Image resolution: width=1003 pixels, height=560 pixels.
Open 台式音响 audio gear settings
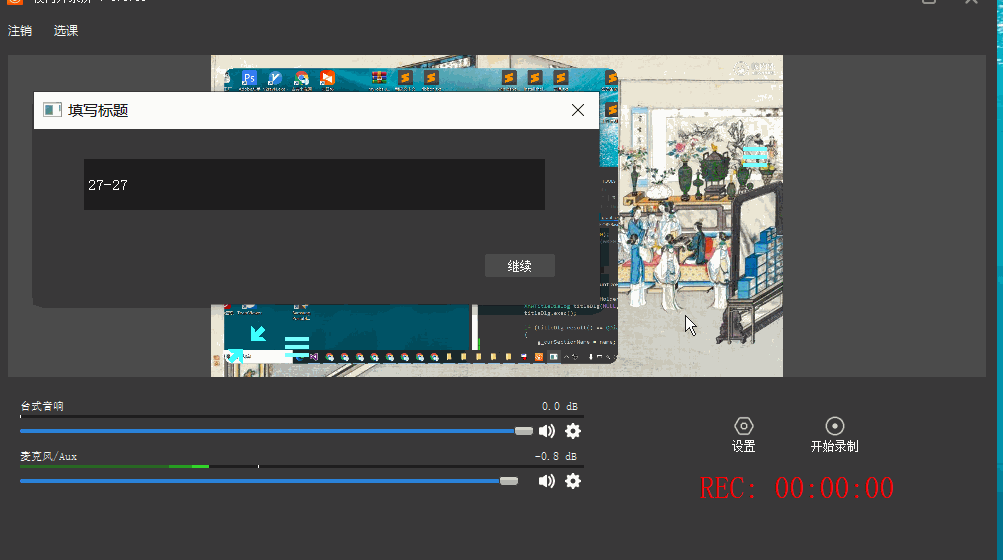573,431
